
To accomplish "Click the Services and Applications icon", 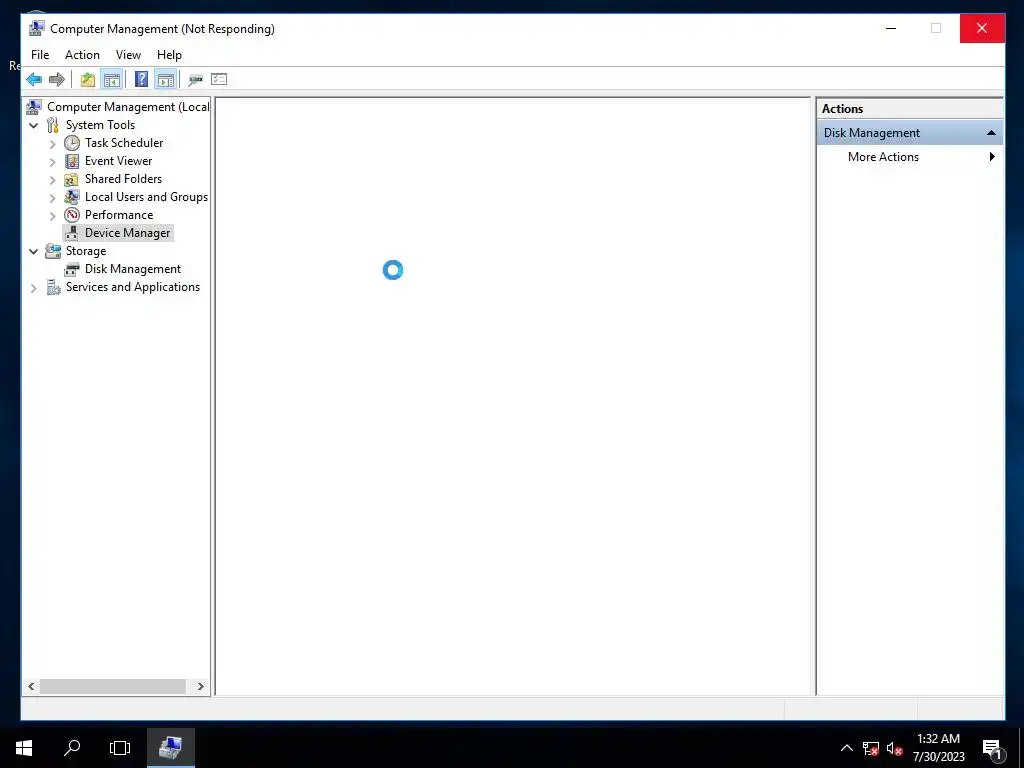I will pyautogui.click(x=53, y=287).
